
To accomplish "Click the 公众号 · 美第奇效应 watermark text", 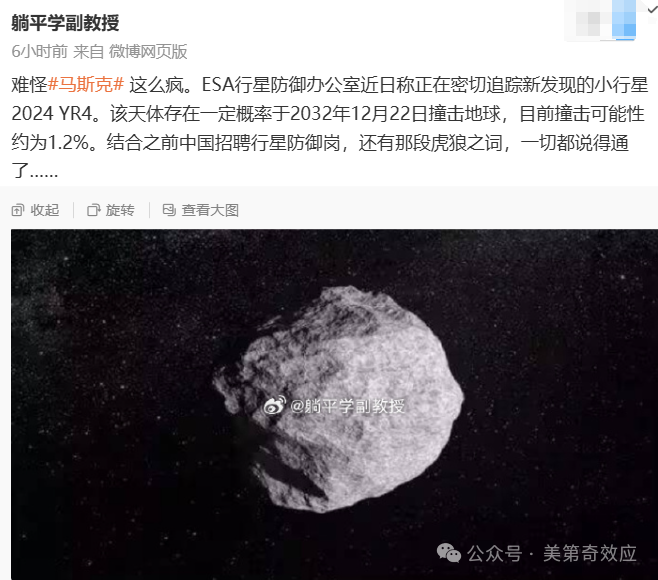I will pos(552,553).
